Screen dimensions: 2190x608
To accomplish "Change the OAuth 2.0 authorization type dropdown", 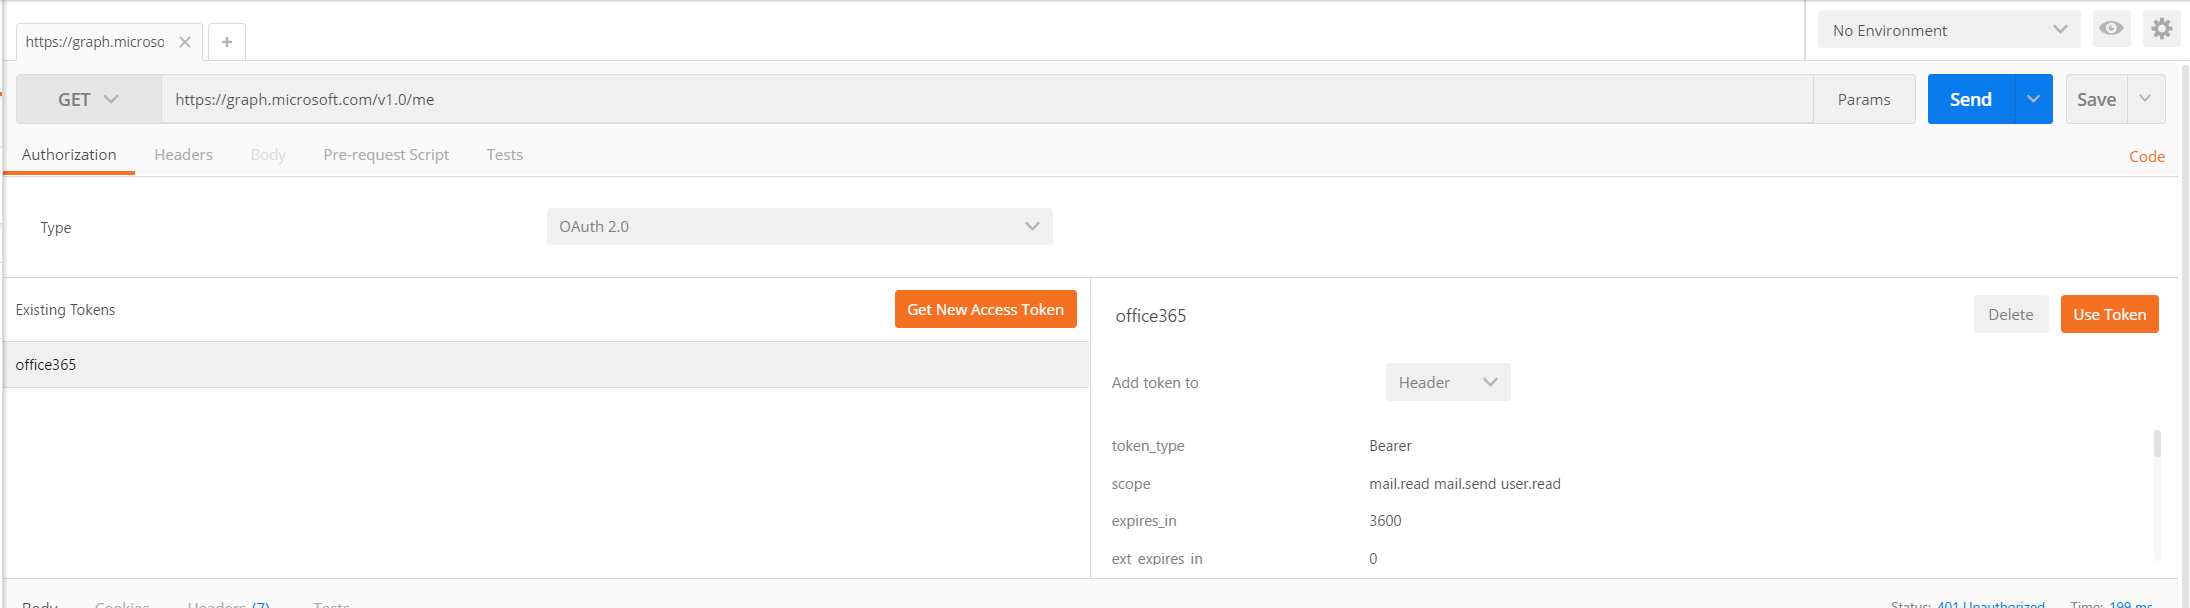I will [x=799, y=227].
